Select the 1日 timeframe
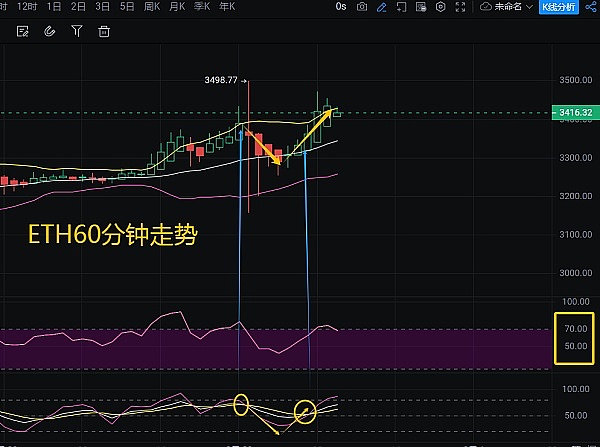The width and height of the screenshot is (600, 447). 54,6
